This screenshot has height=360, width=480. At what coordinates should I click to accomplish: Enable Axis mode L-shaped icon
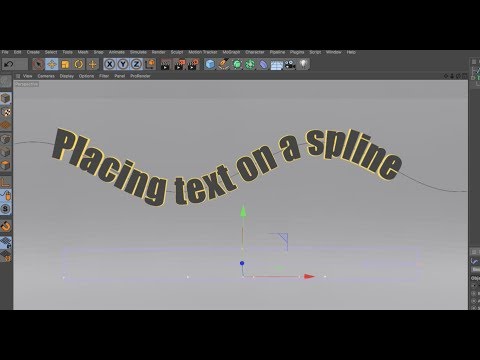5,182
